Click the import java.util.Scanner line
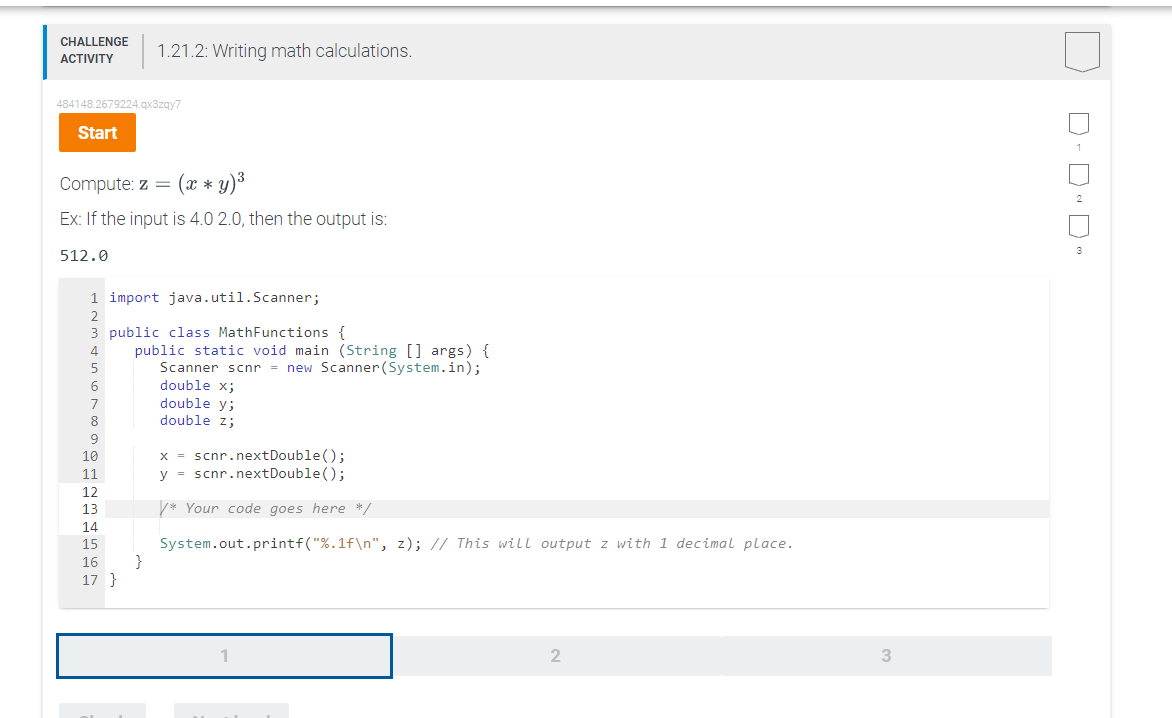Viewport: 1172px width, 718px height. 214,297
